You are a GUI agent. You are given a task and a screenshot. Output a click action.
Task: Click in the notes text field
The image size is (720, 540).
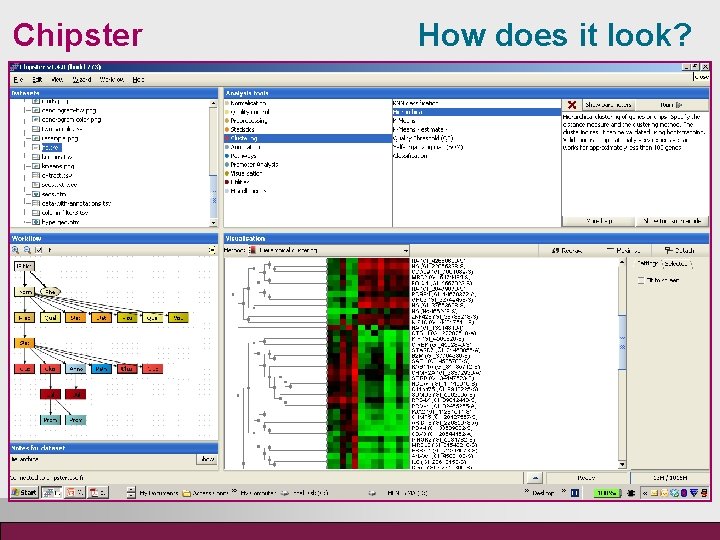point(103,459)
